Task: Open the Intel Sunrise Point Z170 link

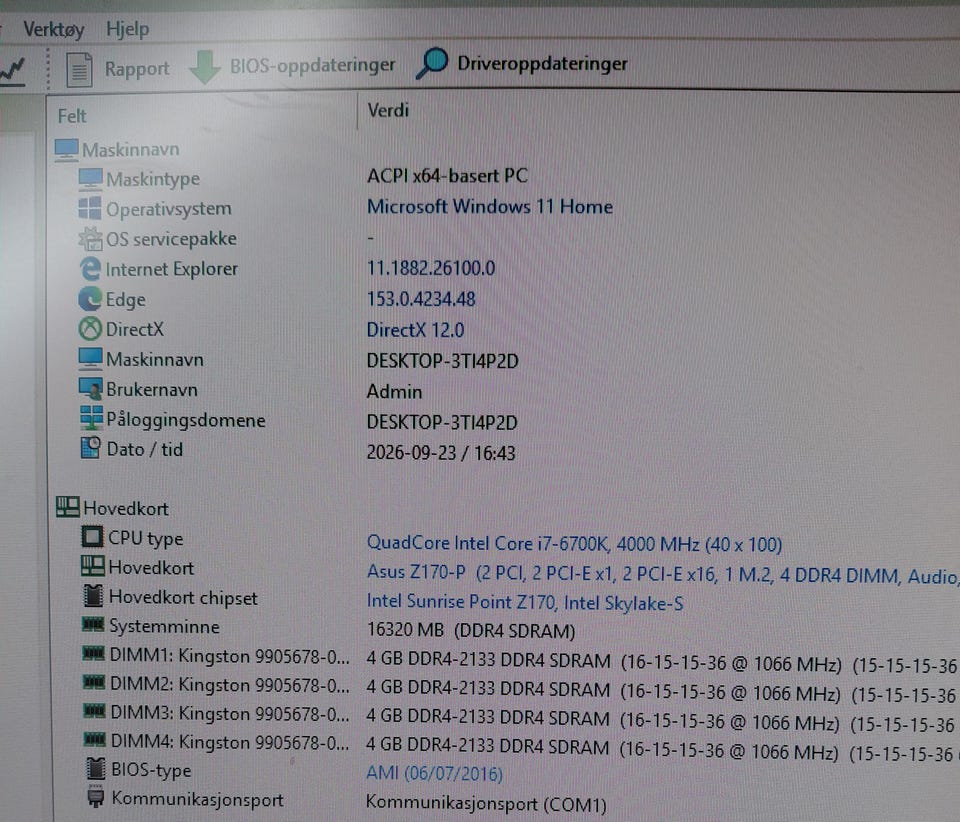Action: 525,603
